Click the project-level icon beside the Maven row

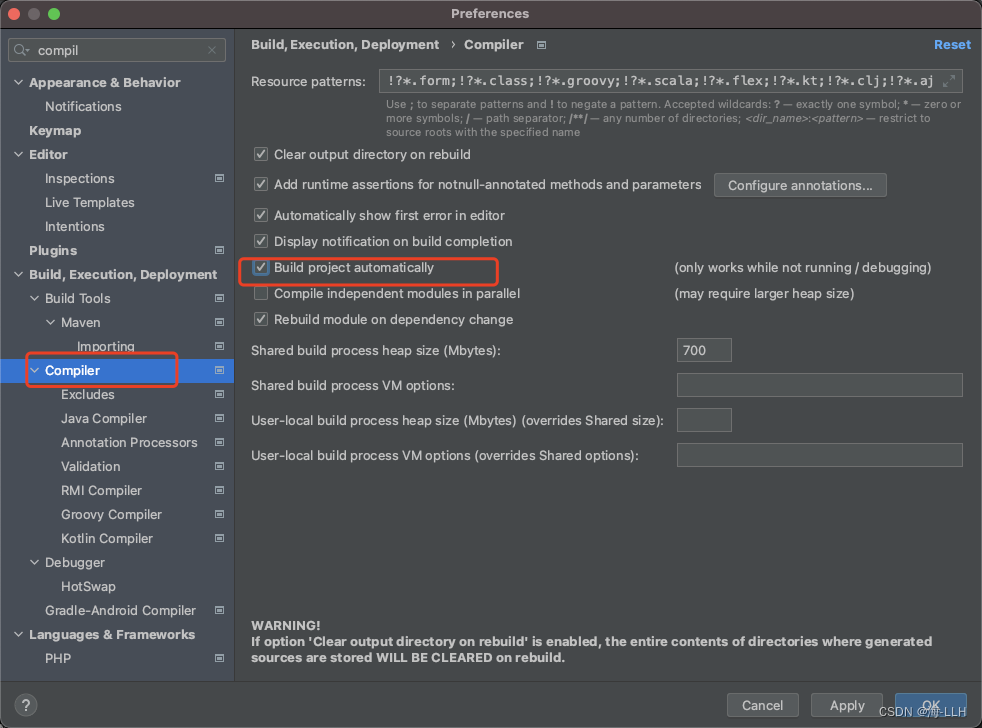click(x=219, y=323)
